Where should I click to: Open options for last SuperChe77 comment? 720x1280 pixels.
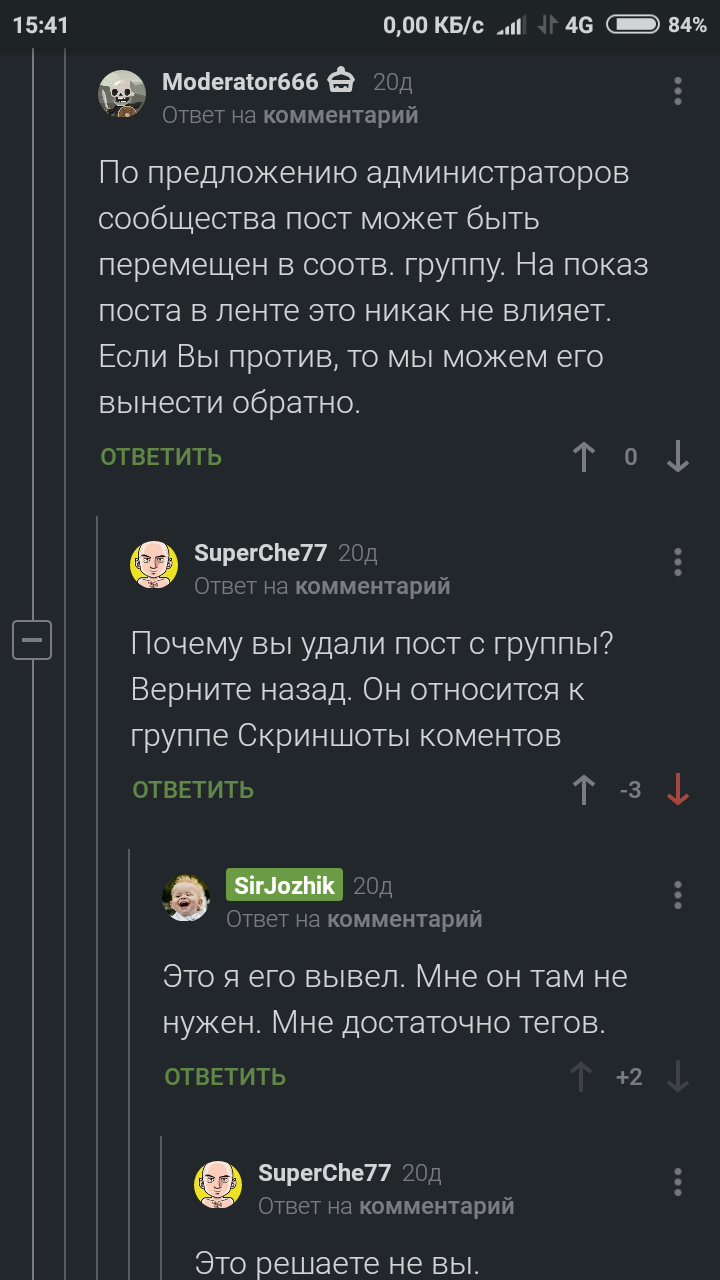tap(678, 1182)
